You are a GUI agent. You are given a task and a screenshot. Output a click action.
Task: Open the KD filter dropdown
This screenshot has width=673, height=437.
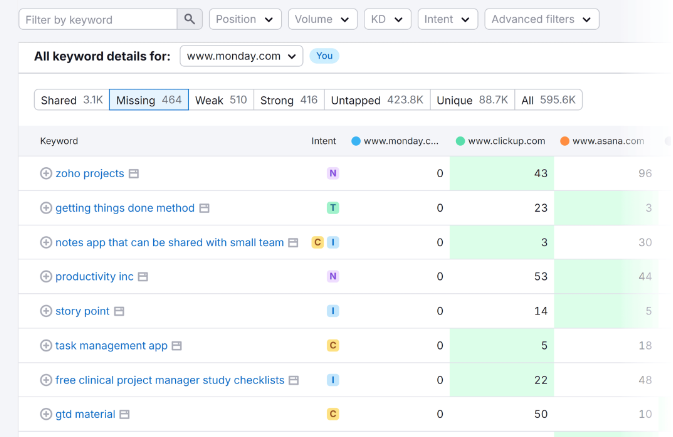[387, 19]
